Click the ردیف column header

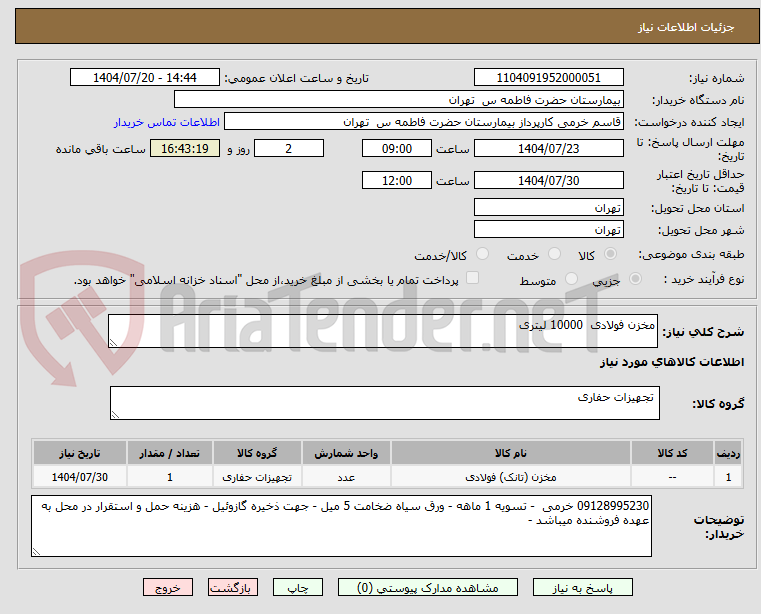point(728,453)
